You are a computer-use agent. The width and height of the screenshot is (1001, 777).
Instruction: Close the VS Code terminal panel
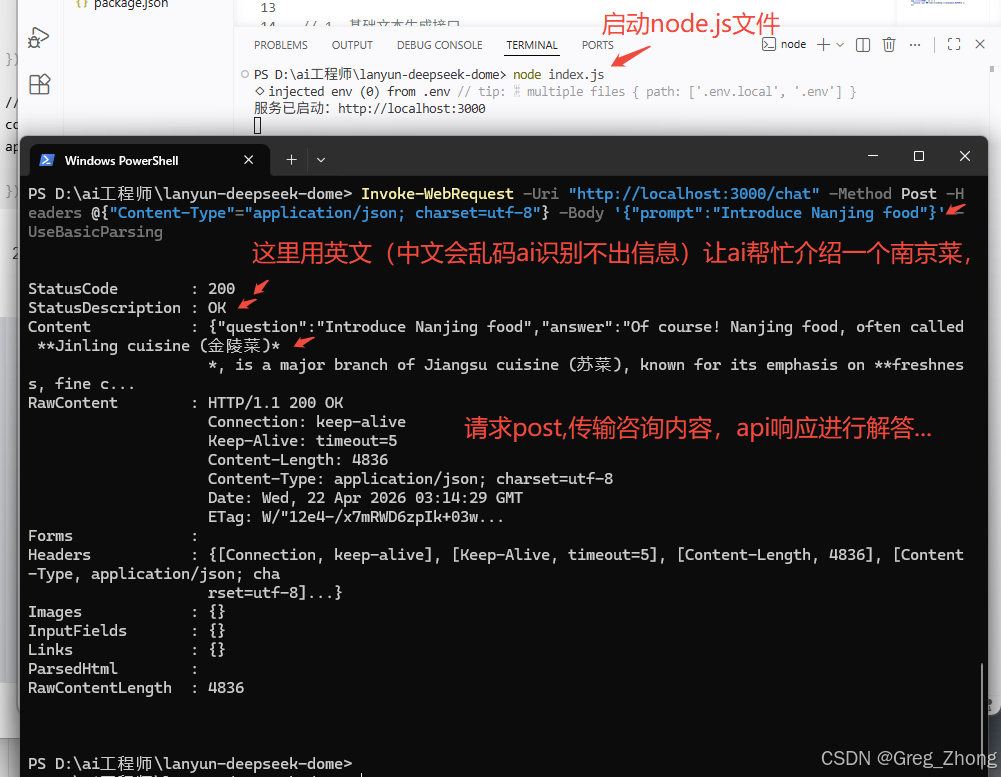coord(980,44)
